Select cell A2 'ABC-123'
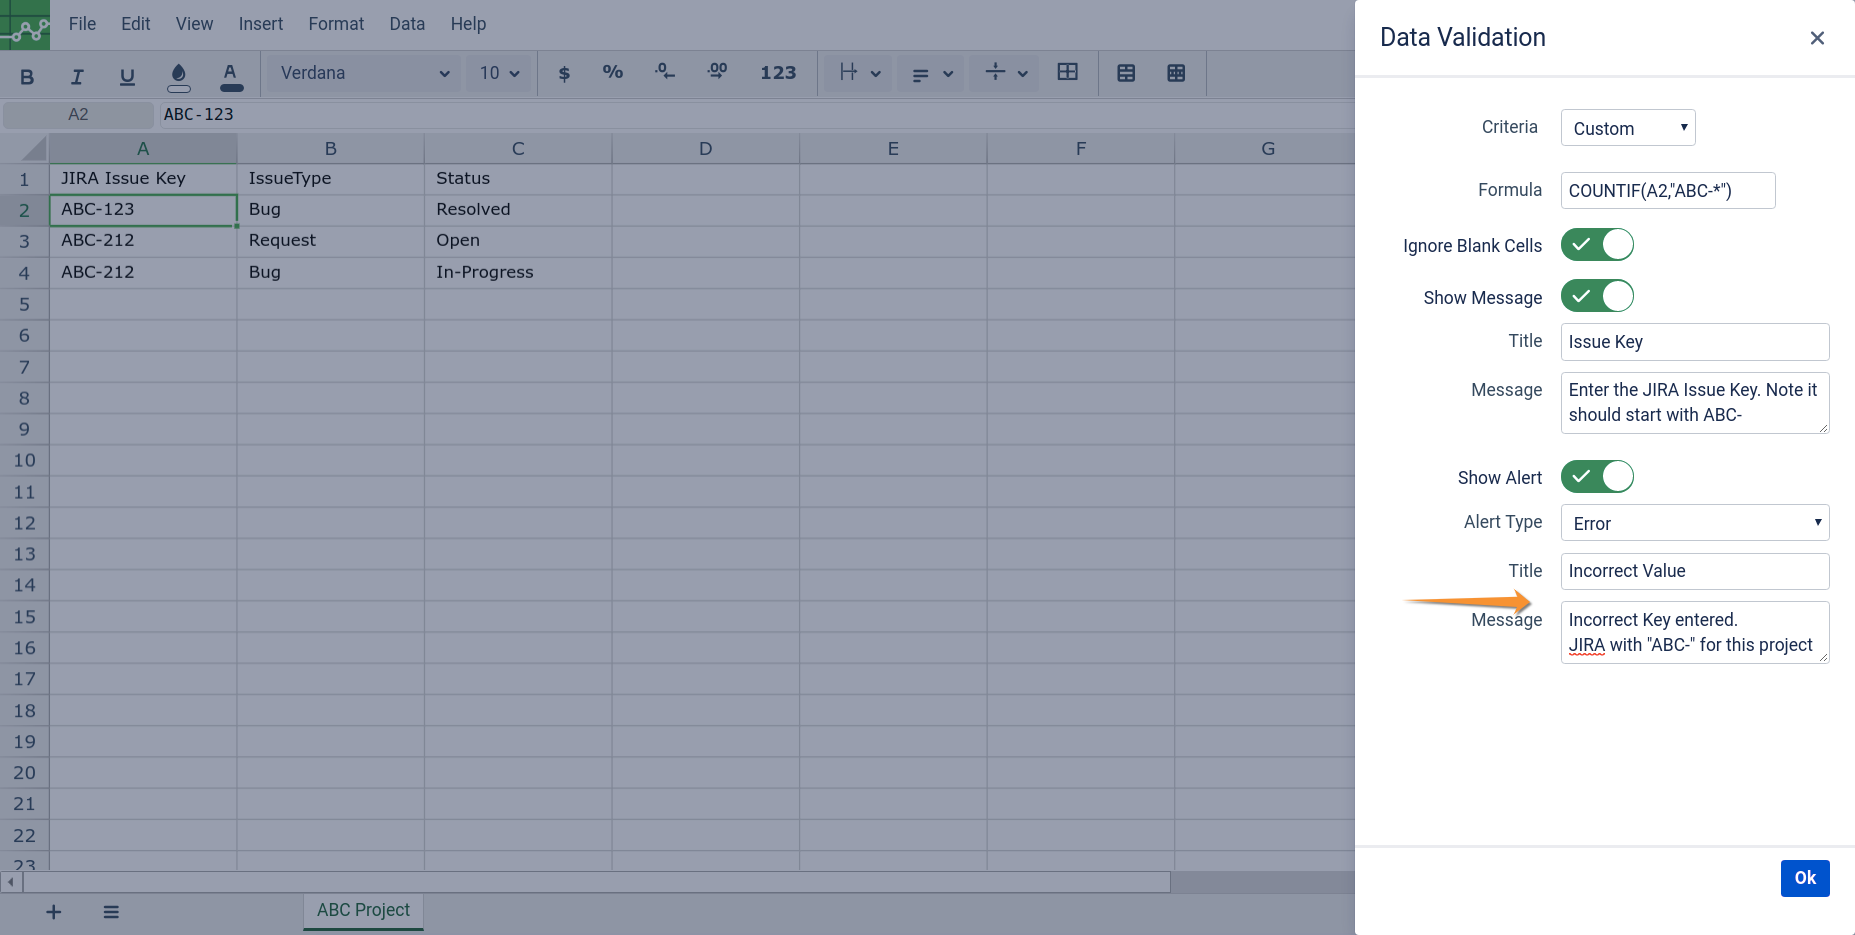 pyautogui.click(x=143, y=210)
